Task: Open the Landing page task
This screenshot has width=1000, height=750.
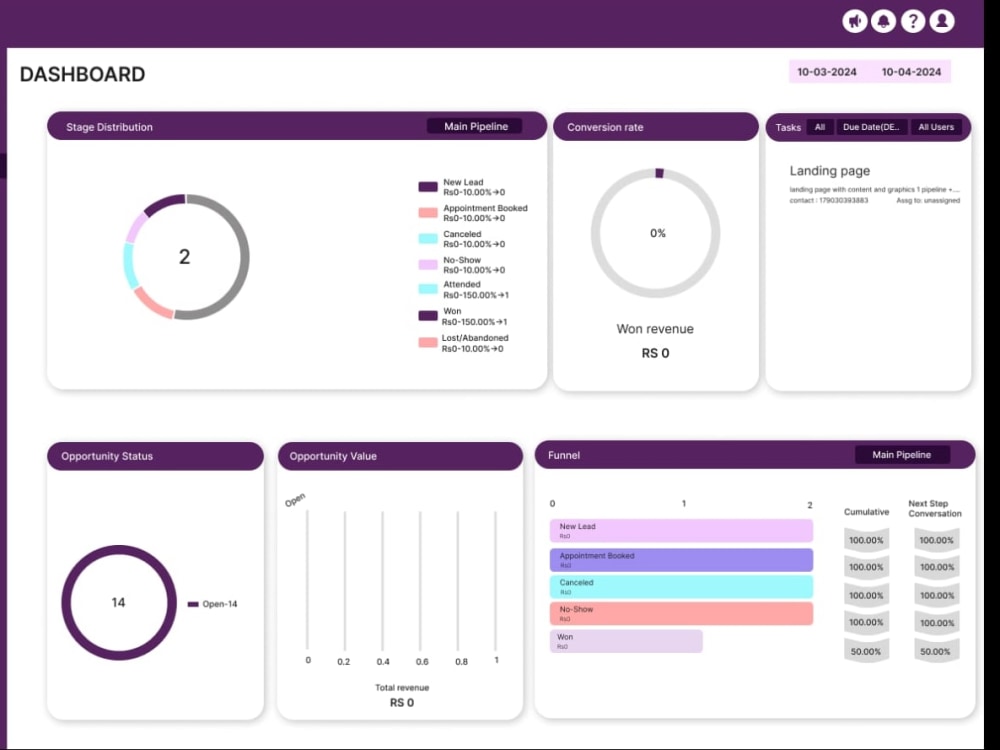Action: (x=830, y=171)
